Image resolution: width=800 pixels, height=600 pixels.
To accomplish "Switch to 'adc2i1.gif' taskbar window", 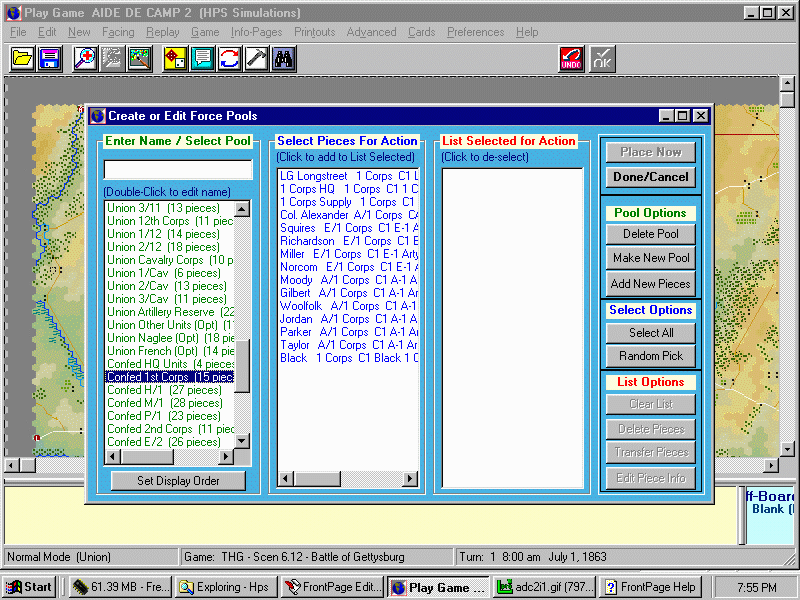I will click(x=545, y=587).
